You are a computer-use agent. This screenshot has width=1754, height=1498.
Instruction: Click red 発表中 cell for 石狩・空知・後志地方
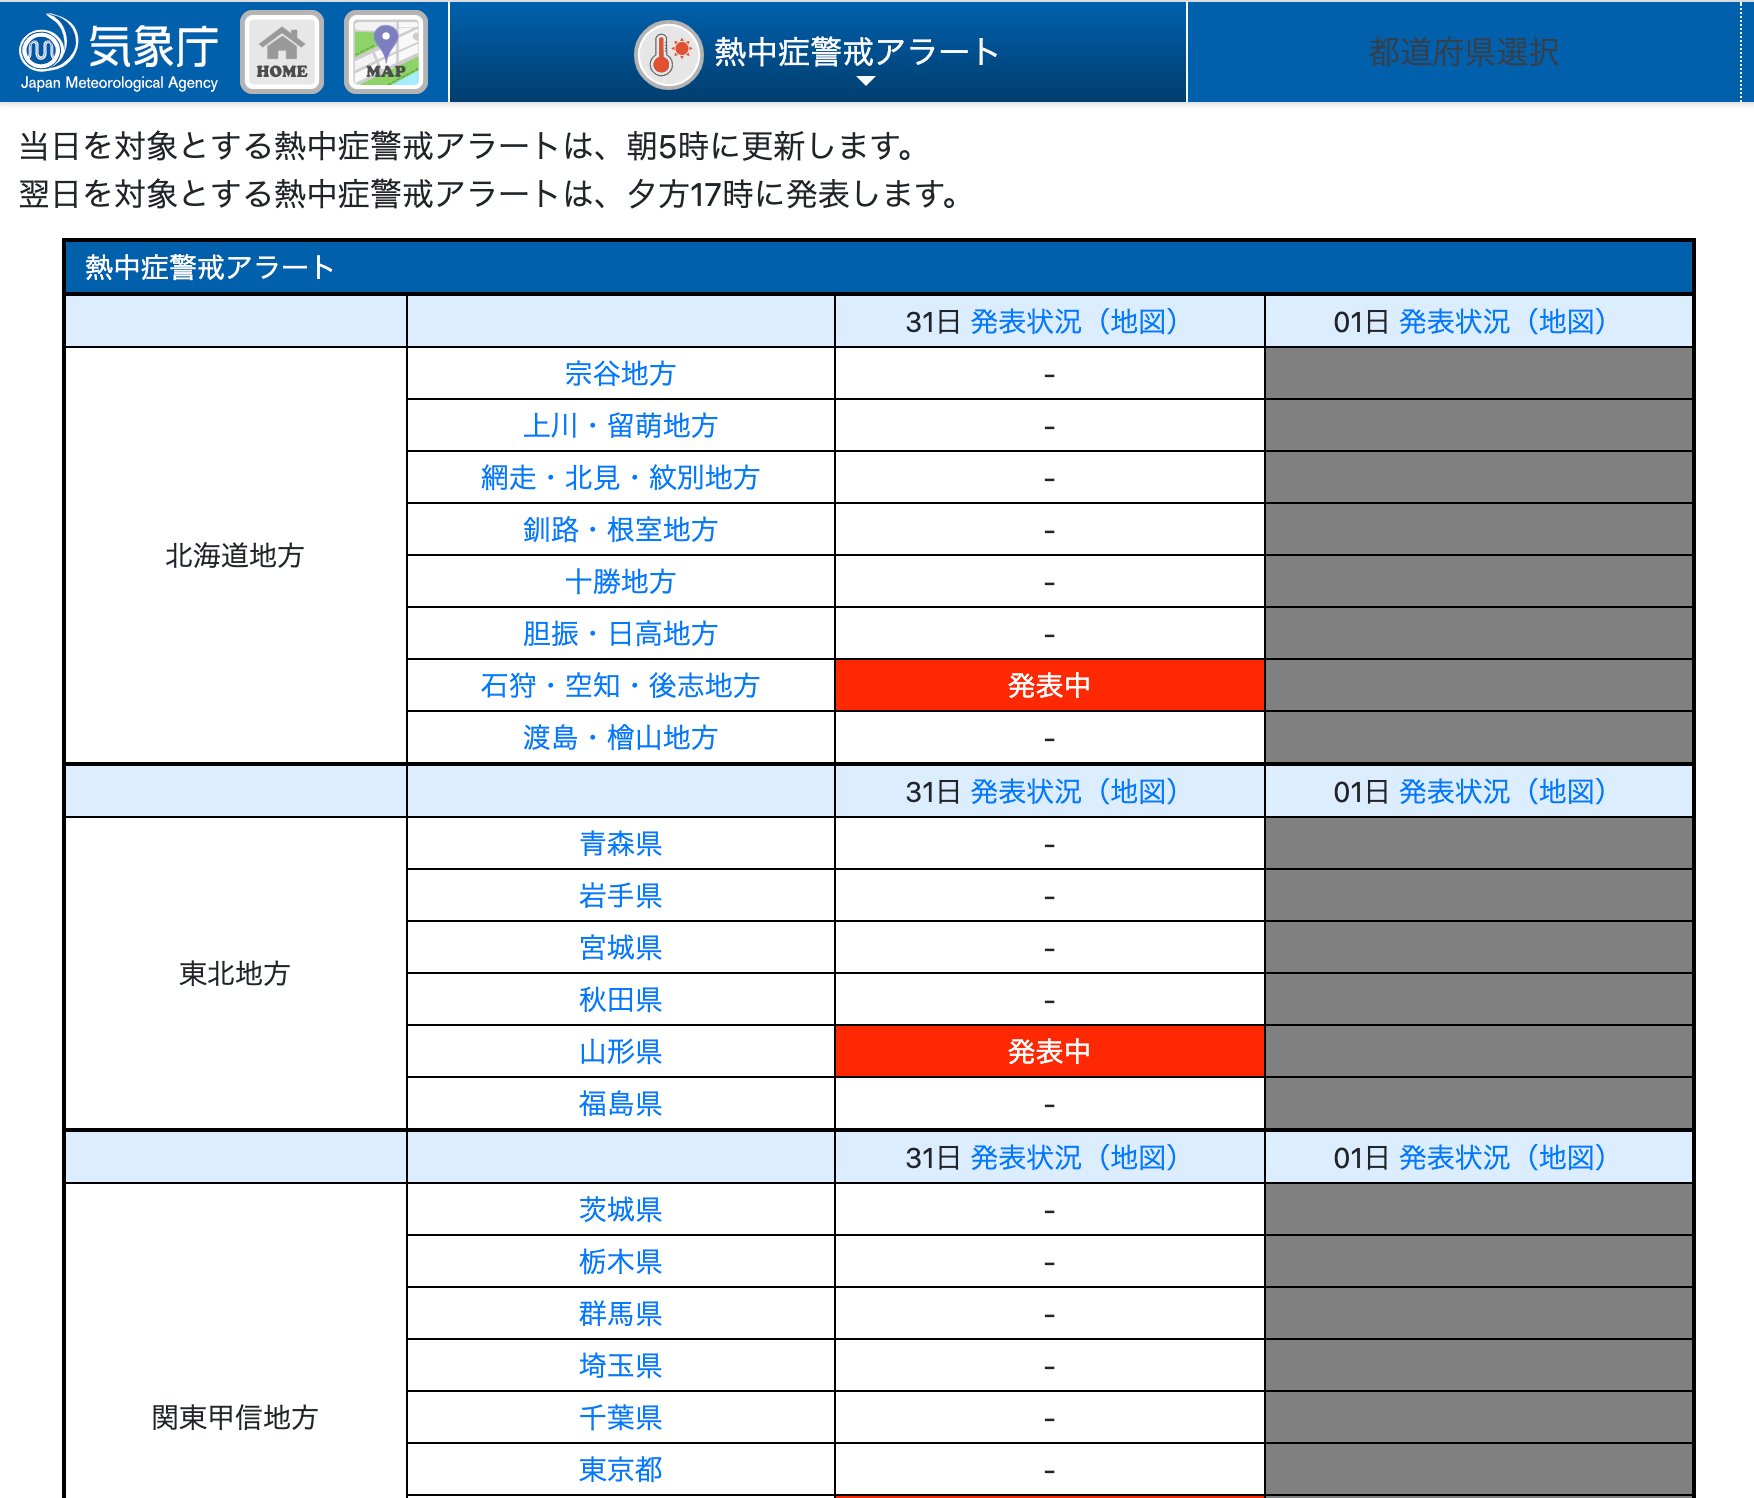1049,686
